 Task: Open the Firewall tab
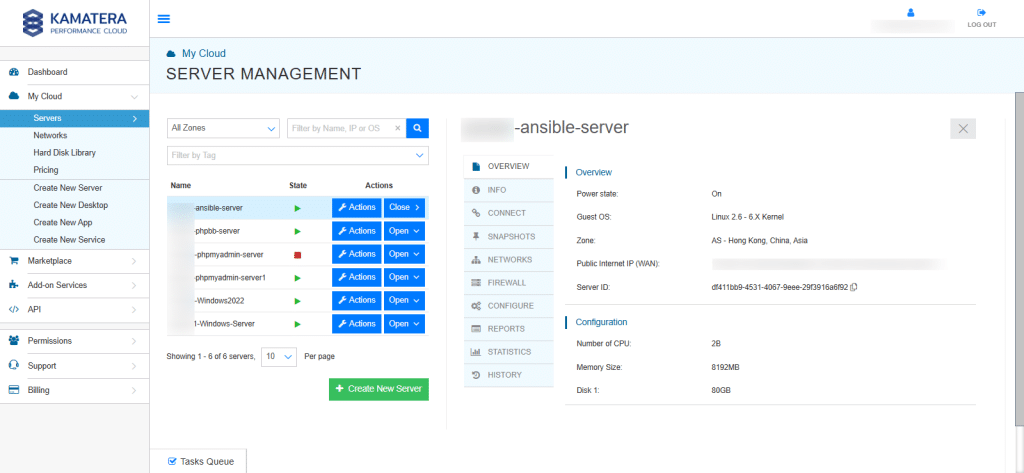point(509,283)
